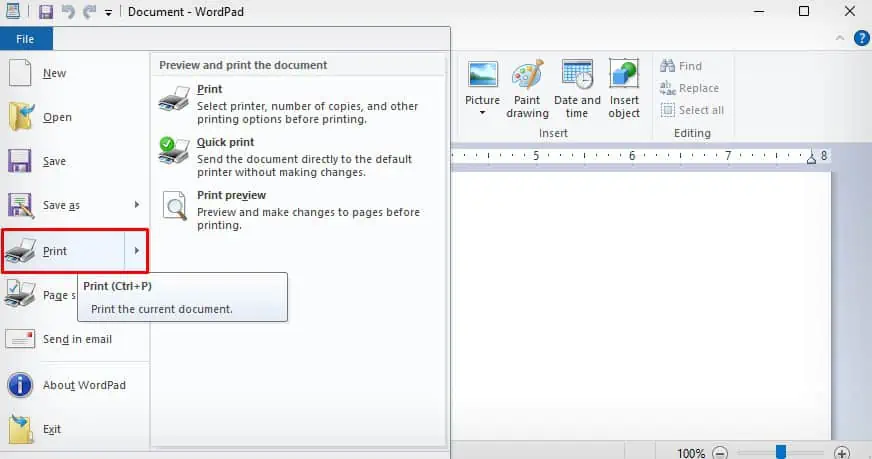Click the Undo arrow in quick access toolbar
This screenshot has width=872, height=459.
[x=68, y=11]
